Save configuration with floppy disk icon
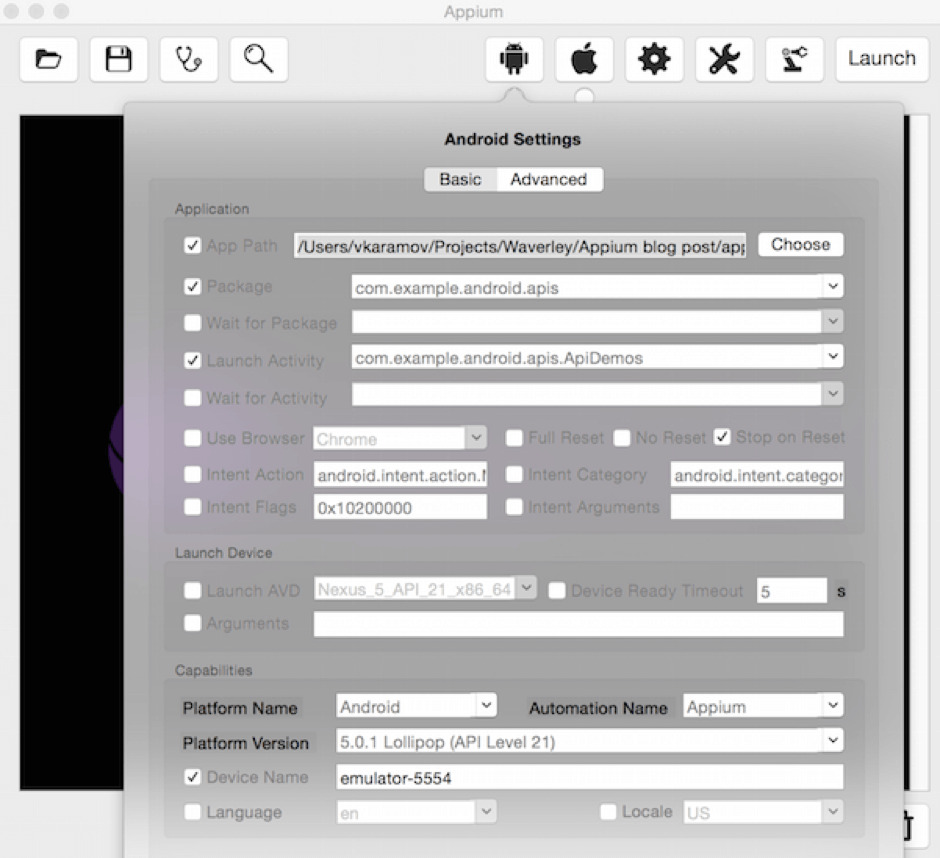The width and height of the screenshot is (940, 858). pos(119,59)
